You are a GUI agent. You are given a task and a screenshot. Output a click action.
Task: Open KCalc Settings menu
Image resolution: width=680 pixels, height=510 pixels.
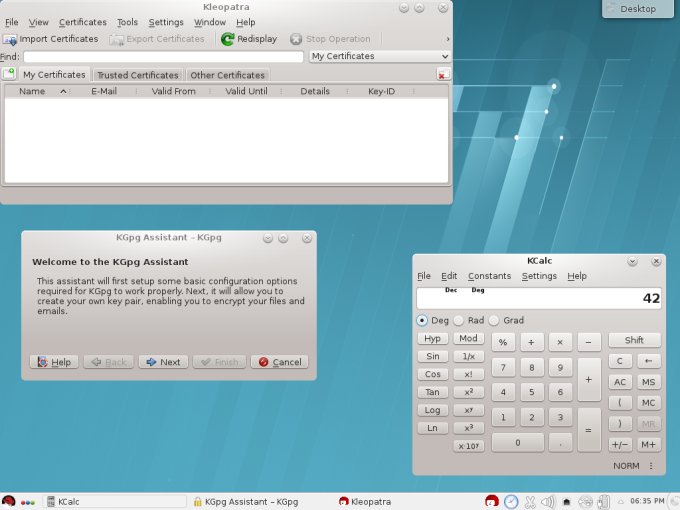click(539, 276)
